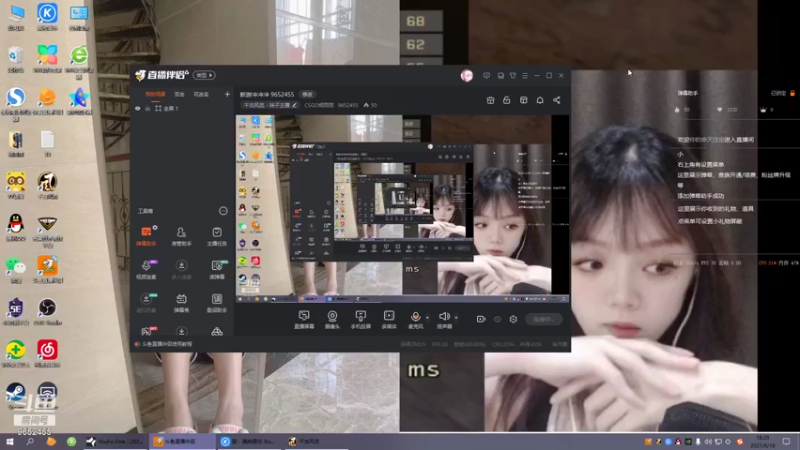Open the message icon in title bar

coord(487,76)
